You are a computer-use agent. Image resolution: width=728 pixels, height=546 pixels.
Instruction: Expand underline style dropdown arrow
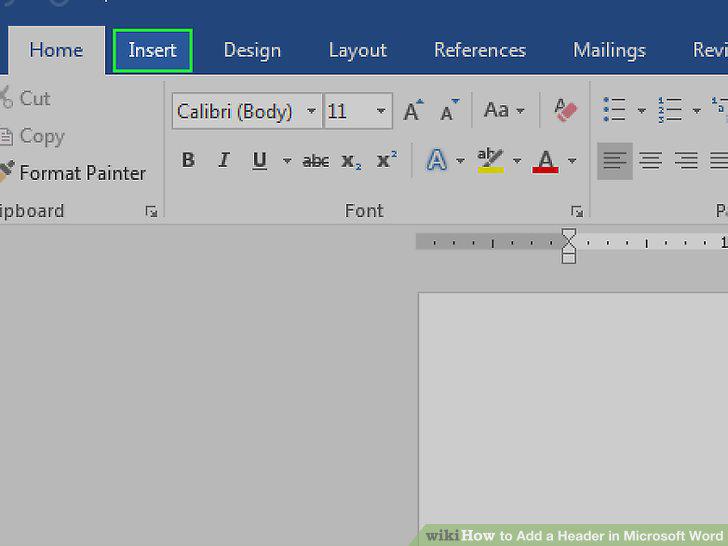pos(287,161)
